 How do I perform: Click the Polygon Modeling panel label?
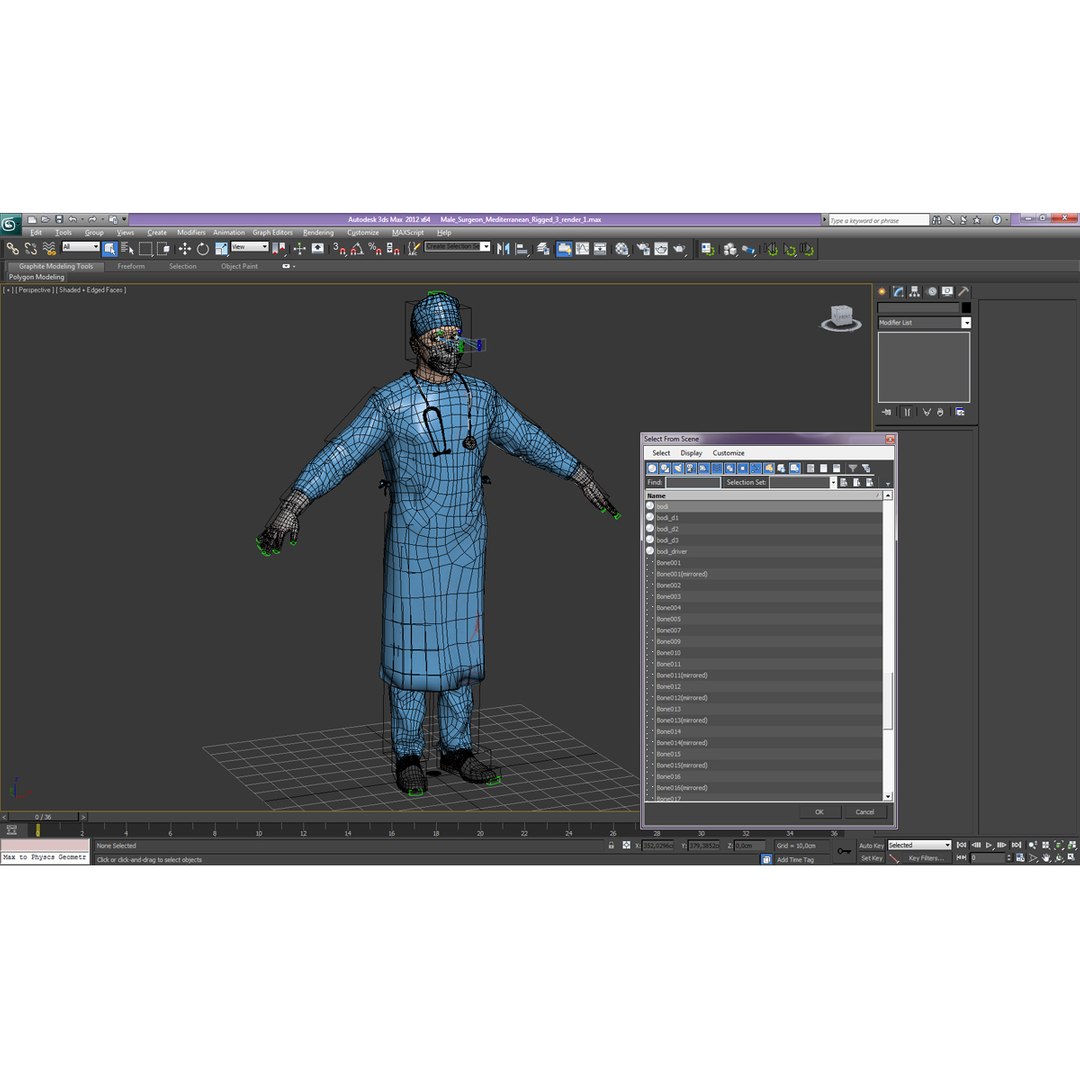tap(37, 277)
